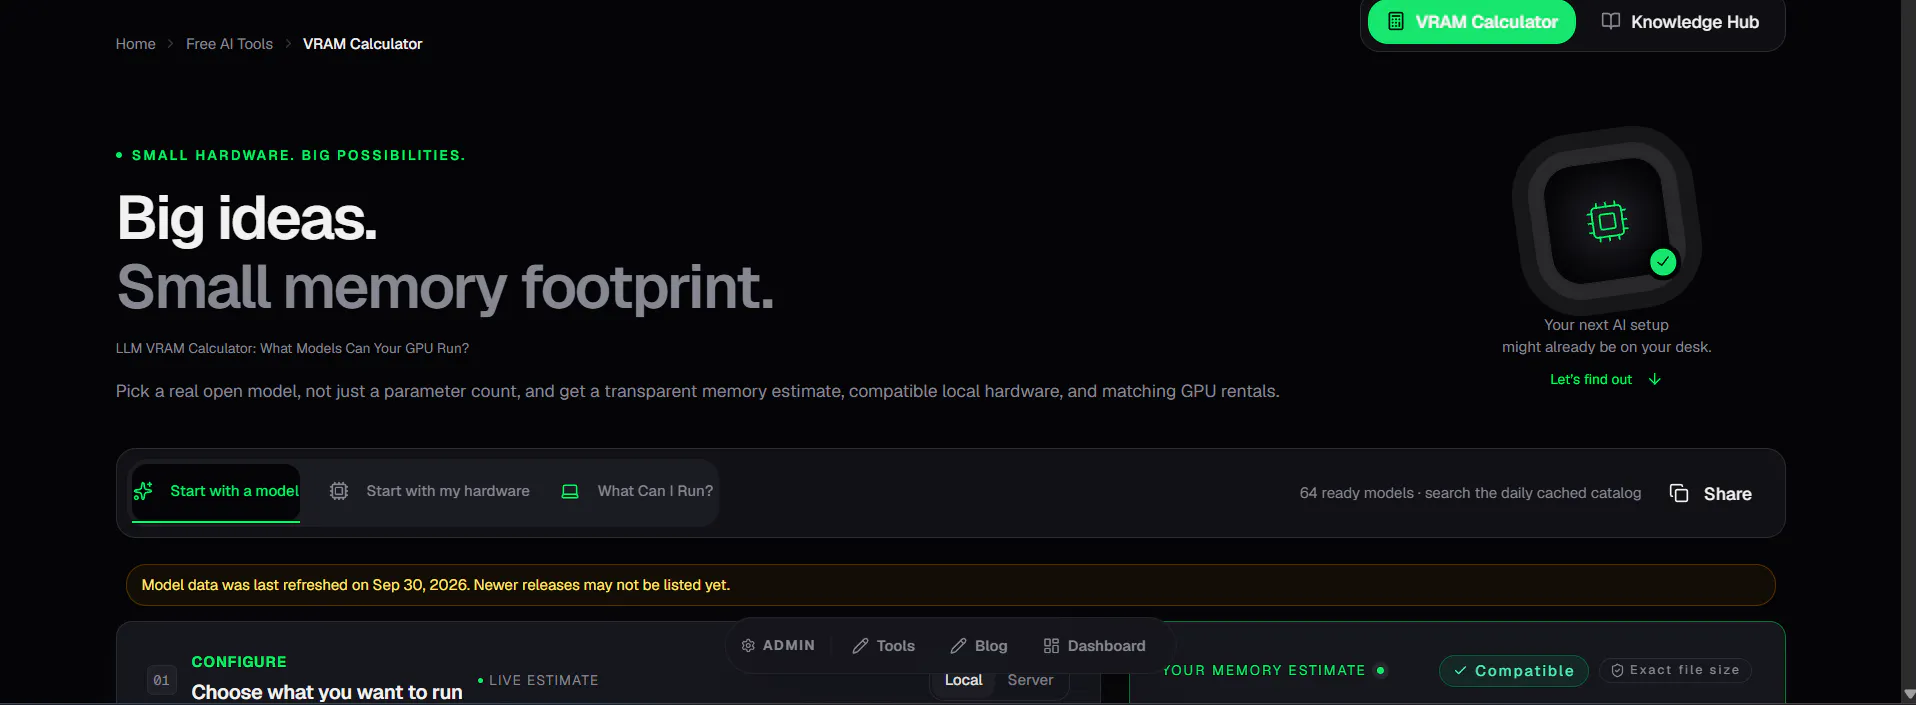Click VRAM Calculator in the breadcrumb trail
1916x705 pixels.
[x=362, y=44]
